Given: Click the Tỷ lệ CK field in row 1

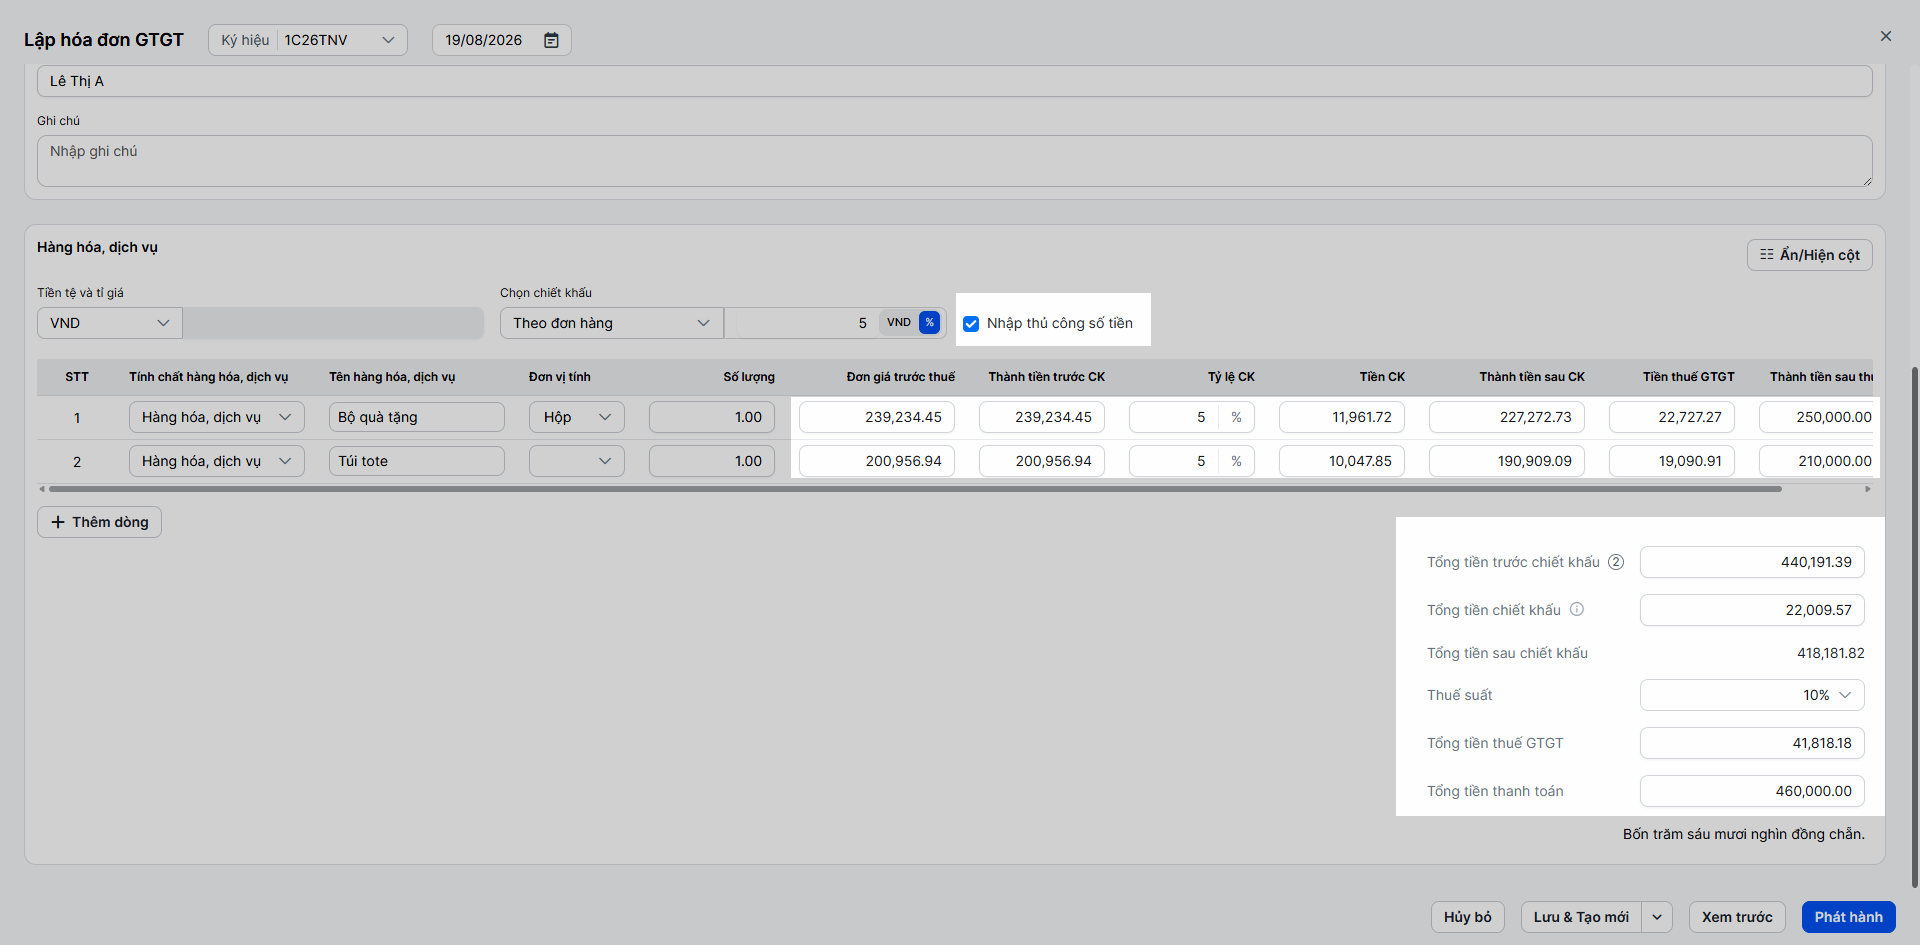Looking at the screenshot, I should [1174, 417].
